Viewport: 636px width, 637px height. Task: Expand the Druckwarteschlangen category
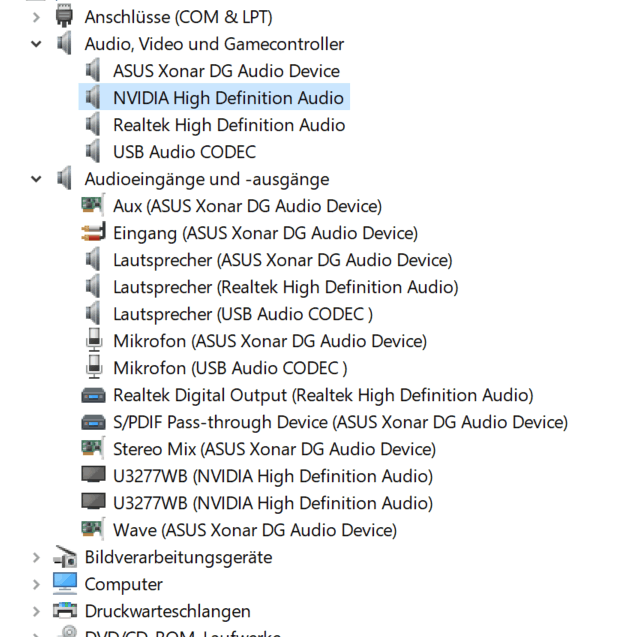click(x=36, y=611)
